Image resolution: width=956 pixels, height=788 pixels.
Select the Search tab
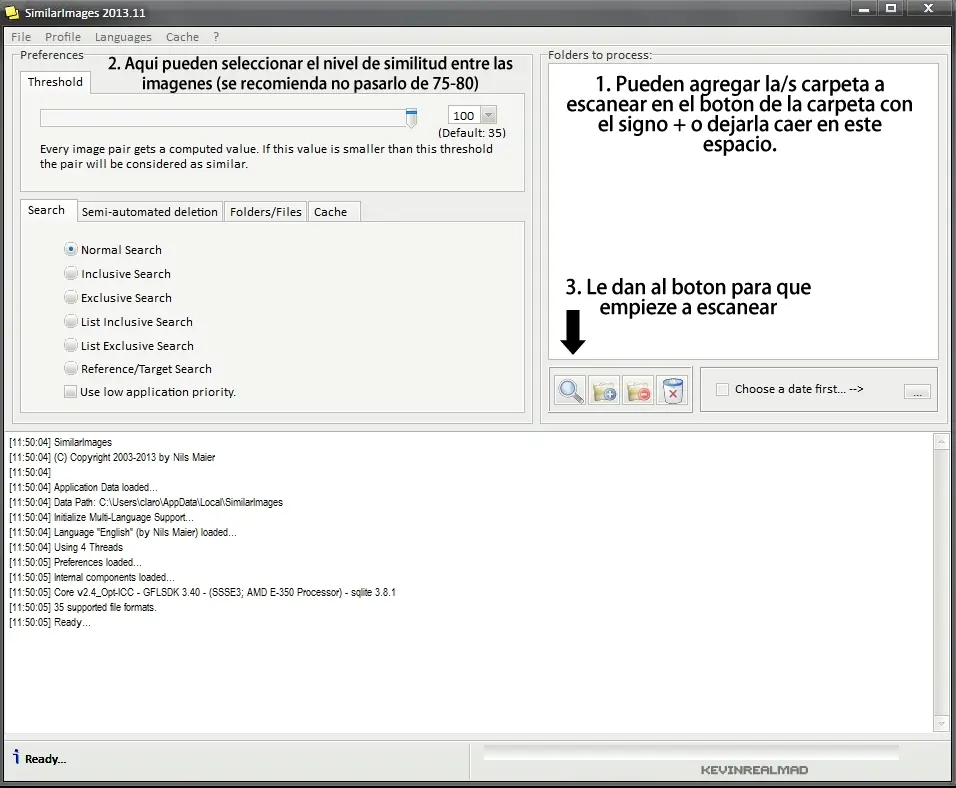[x=48, y=210]
